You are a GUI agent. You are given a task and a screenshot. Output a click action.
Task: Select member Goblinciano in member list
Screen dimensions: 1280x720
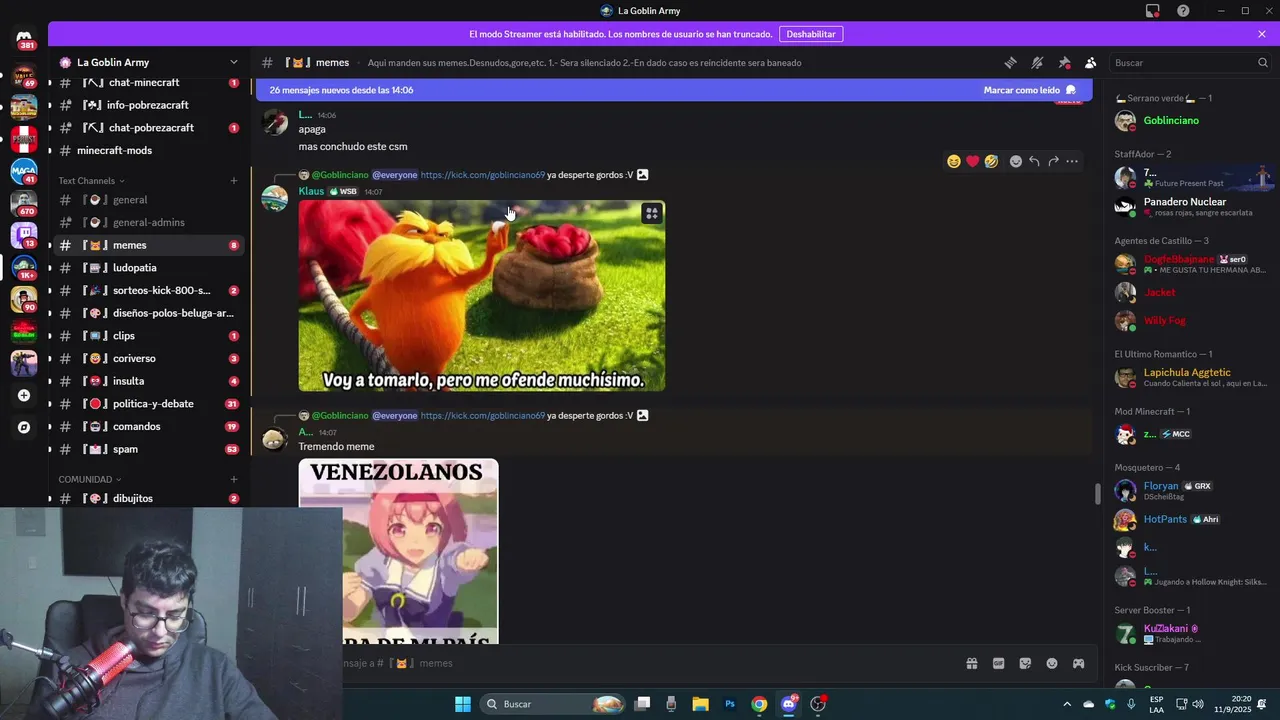[x=1190, y=121]
